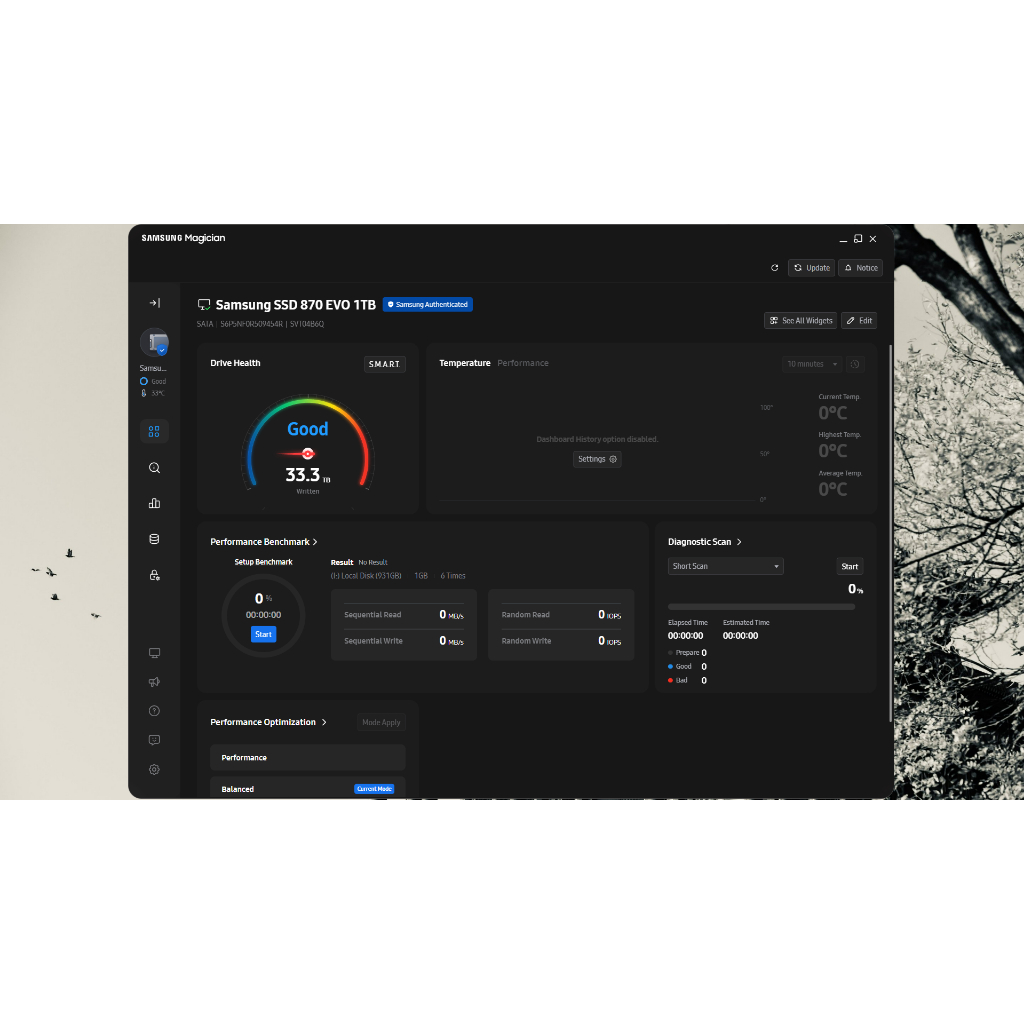Start the diagnostic scan
This screenshot has width=1024, height=1024.
[x=850, y=566]
